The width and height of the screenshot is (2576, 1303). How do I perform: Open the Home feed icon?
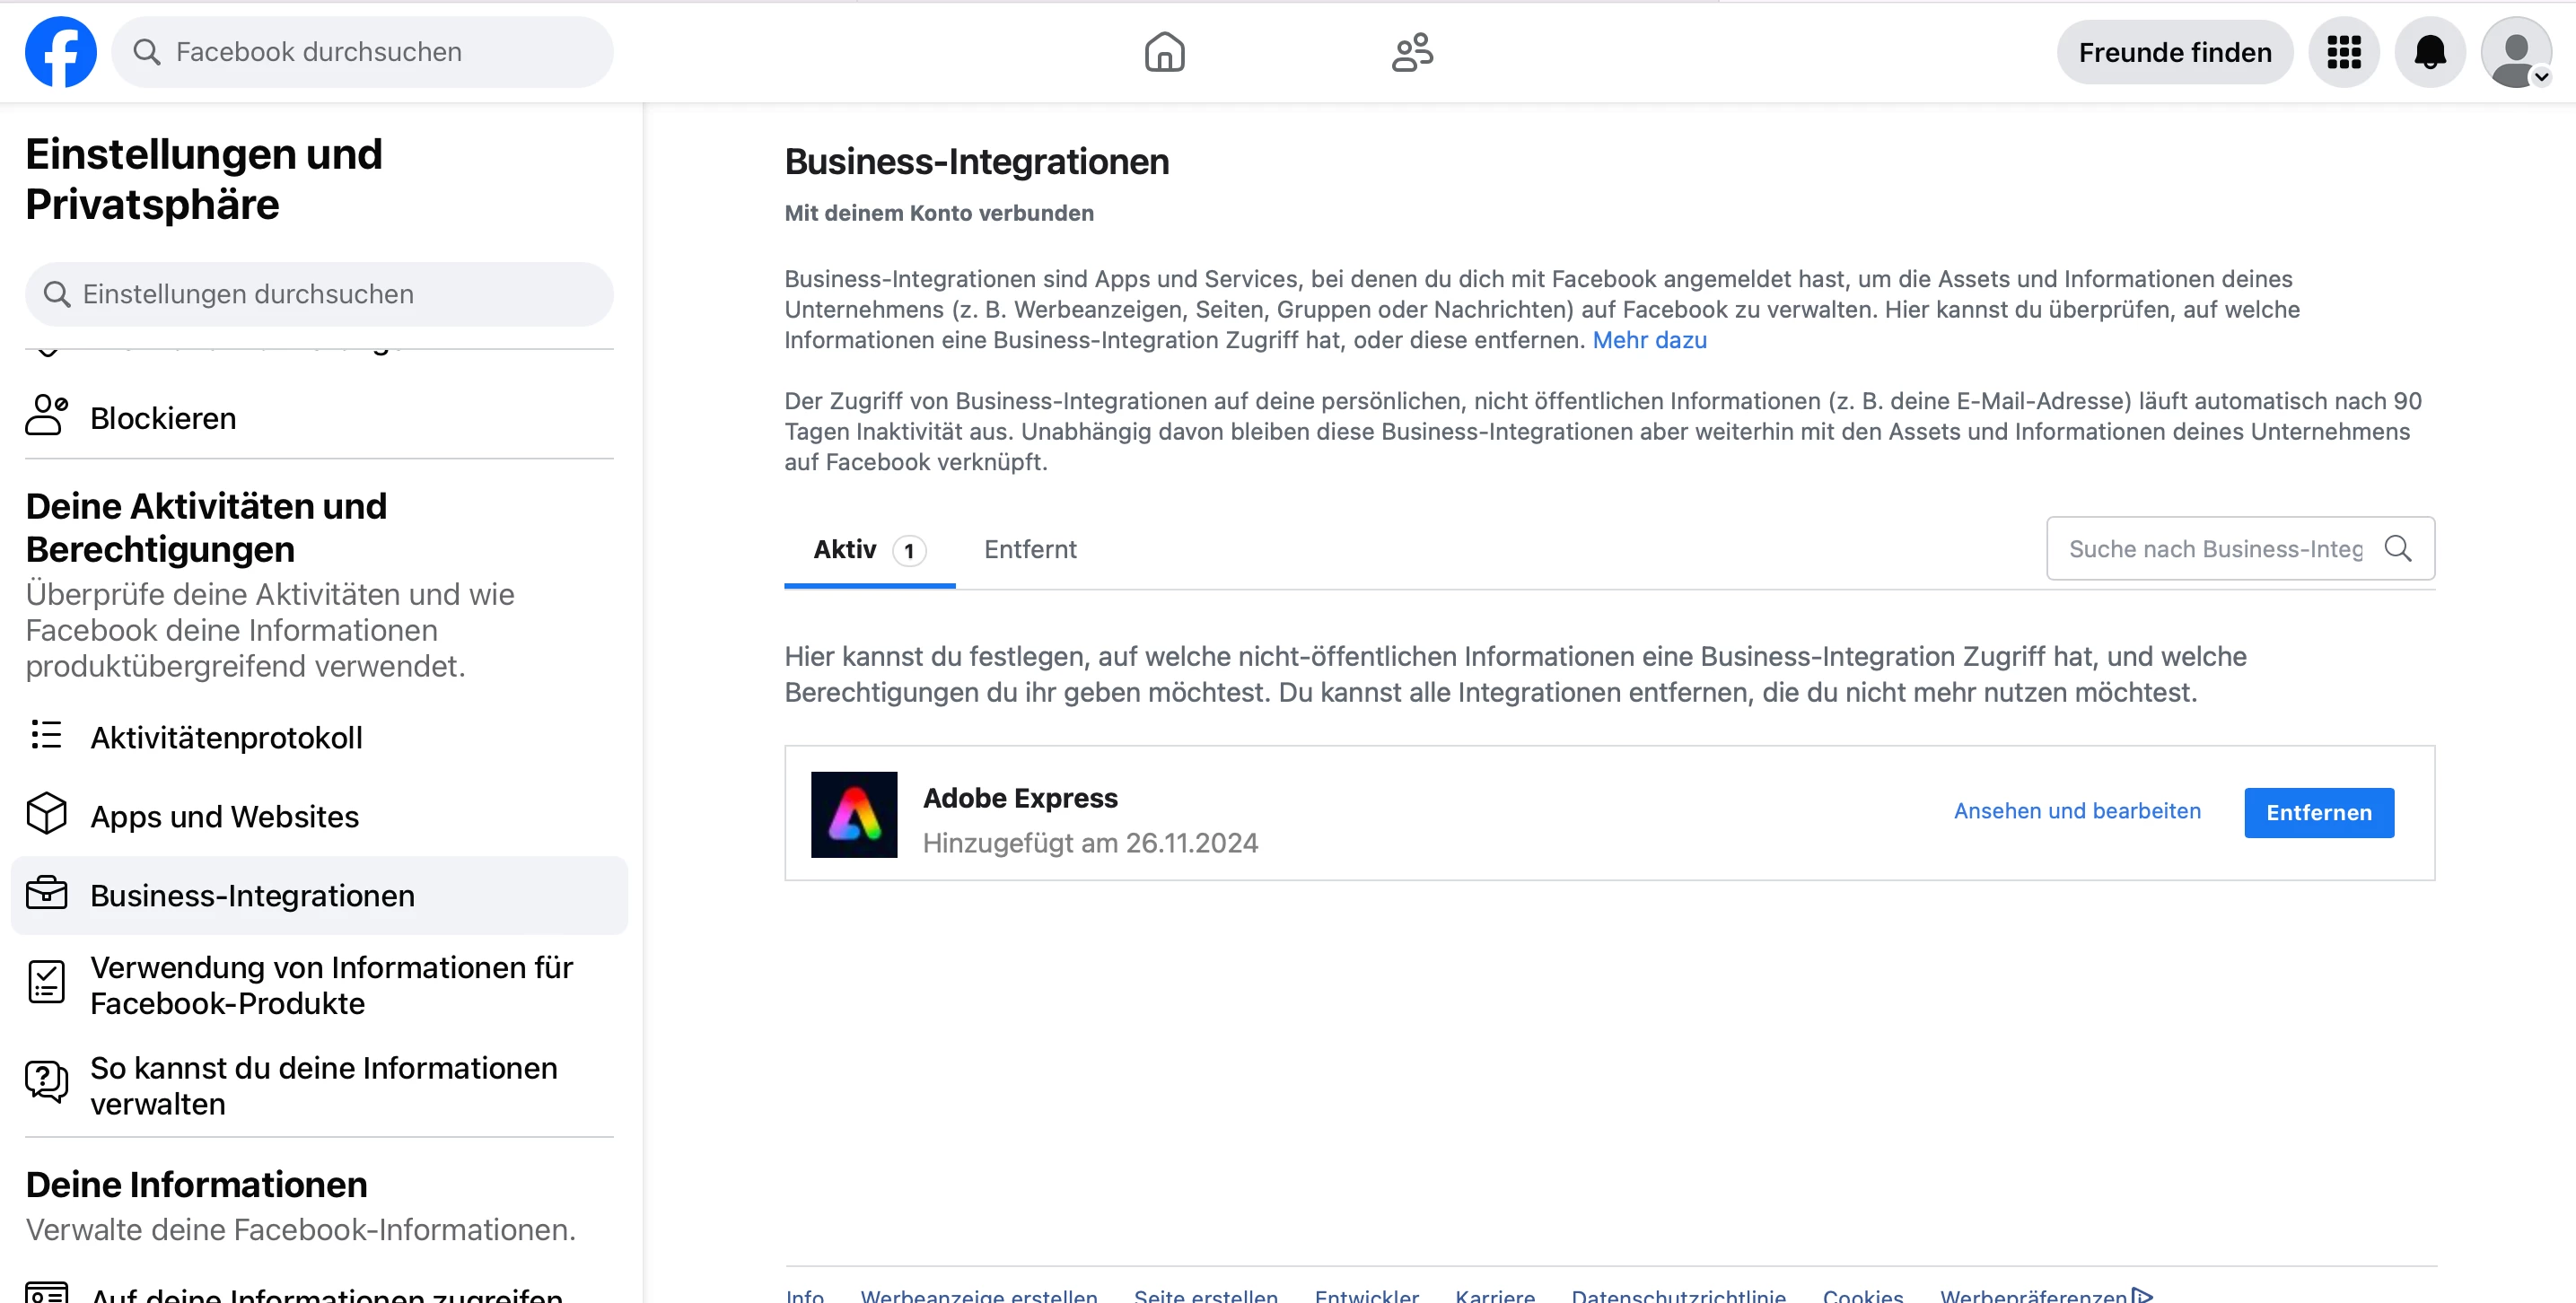(x=1164, y=52)
